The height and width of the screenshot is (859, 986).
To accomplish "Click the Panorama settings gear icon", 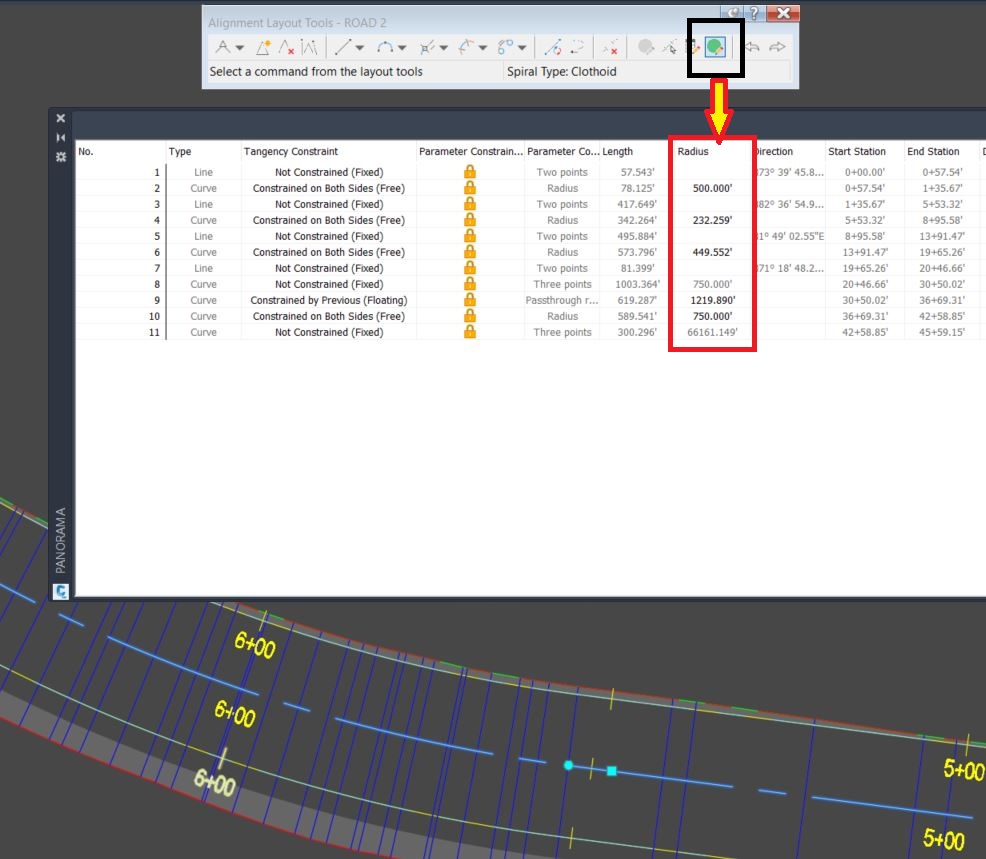I will pyautogui.click(x=60, y=155).
